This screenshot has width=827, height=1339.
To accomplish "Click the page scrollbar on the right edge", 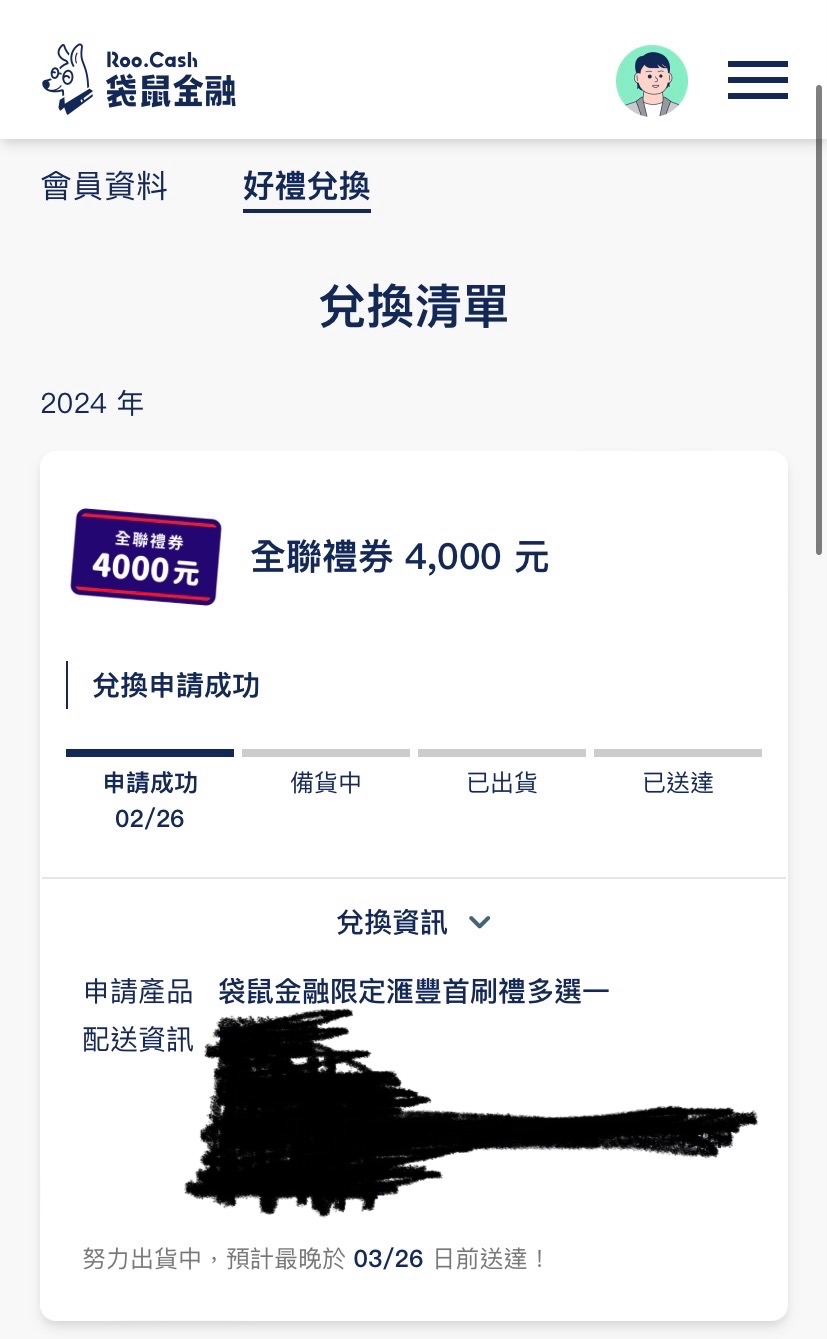I will tap(821, 320).
